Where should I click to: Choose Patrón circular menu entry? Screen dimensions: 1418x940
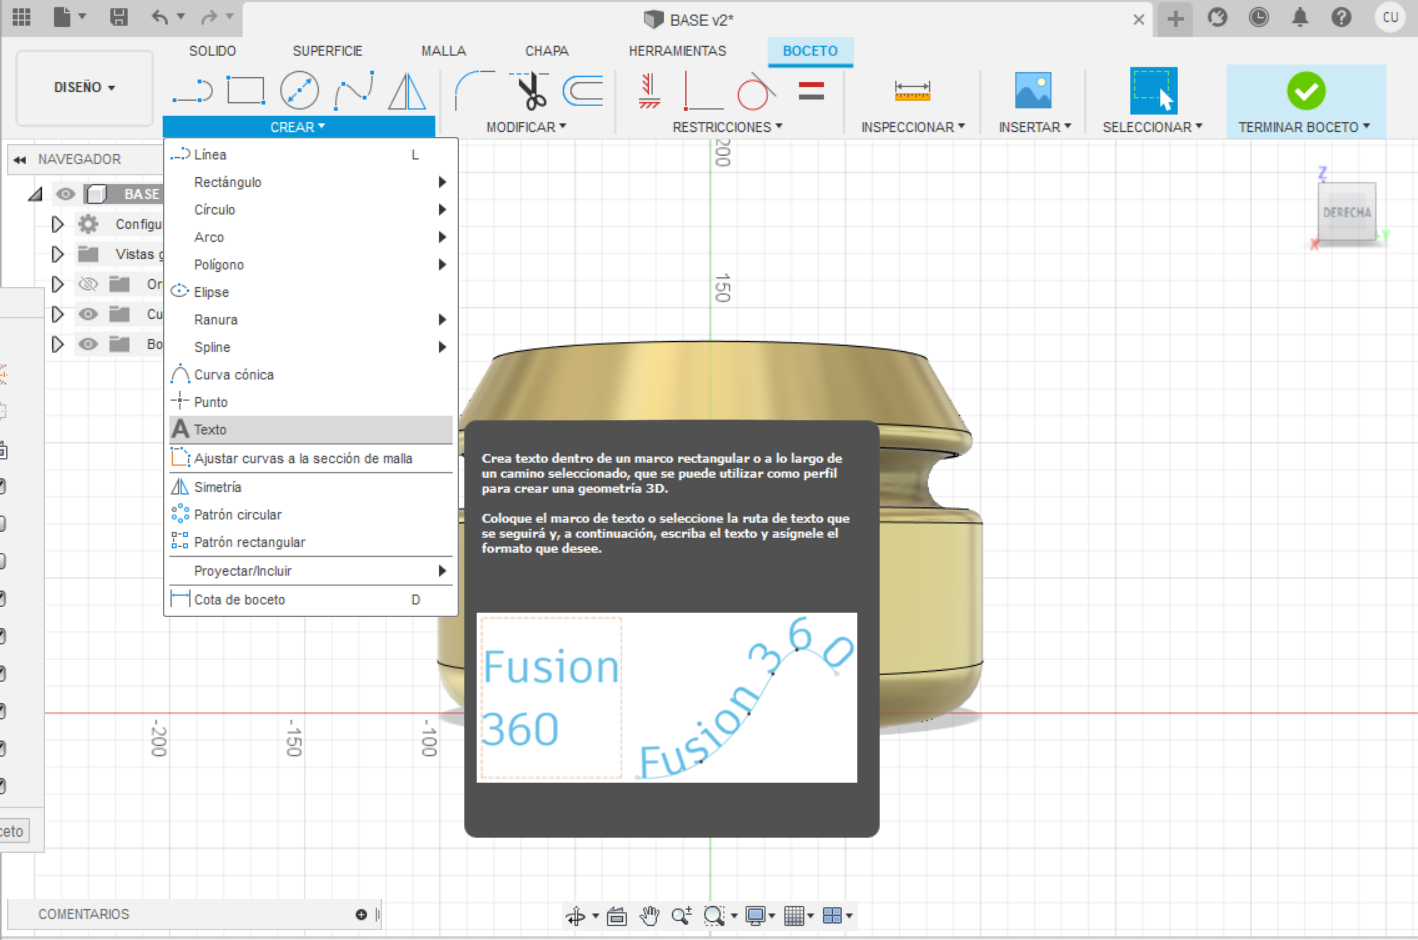point(311,514)
